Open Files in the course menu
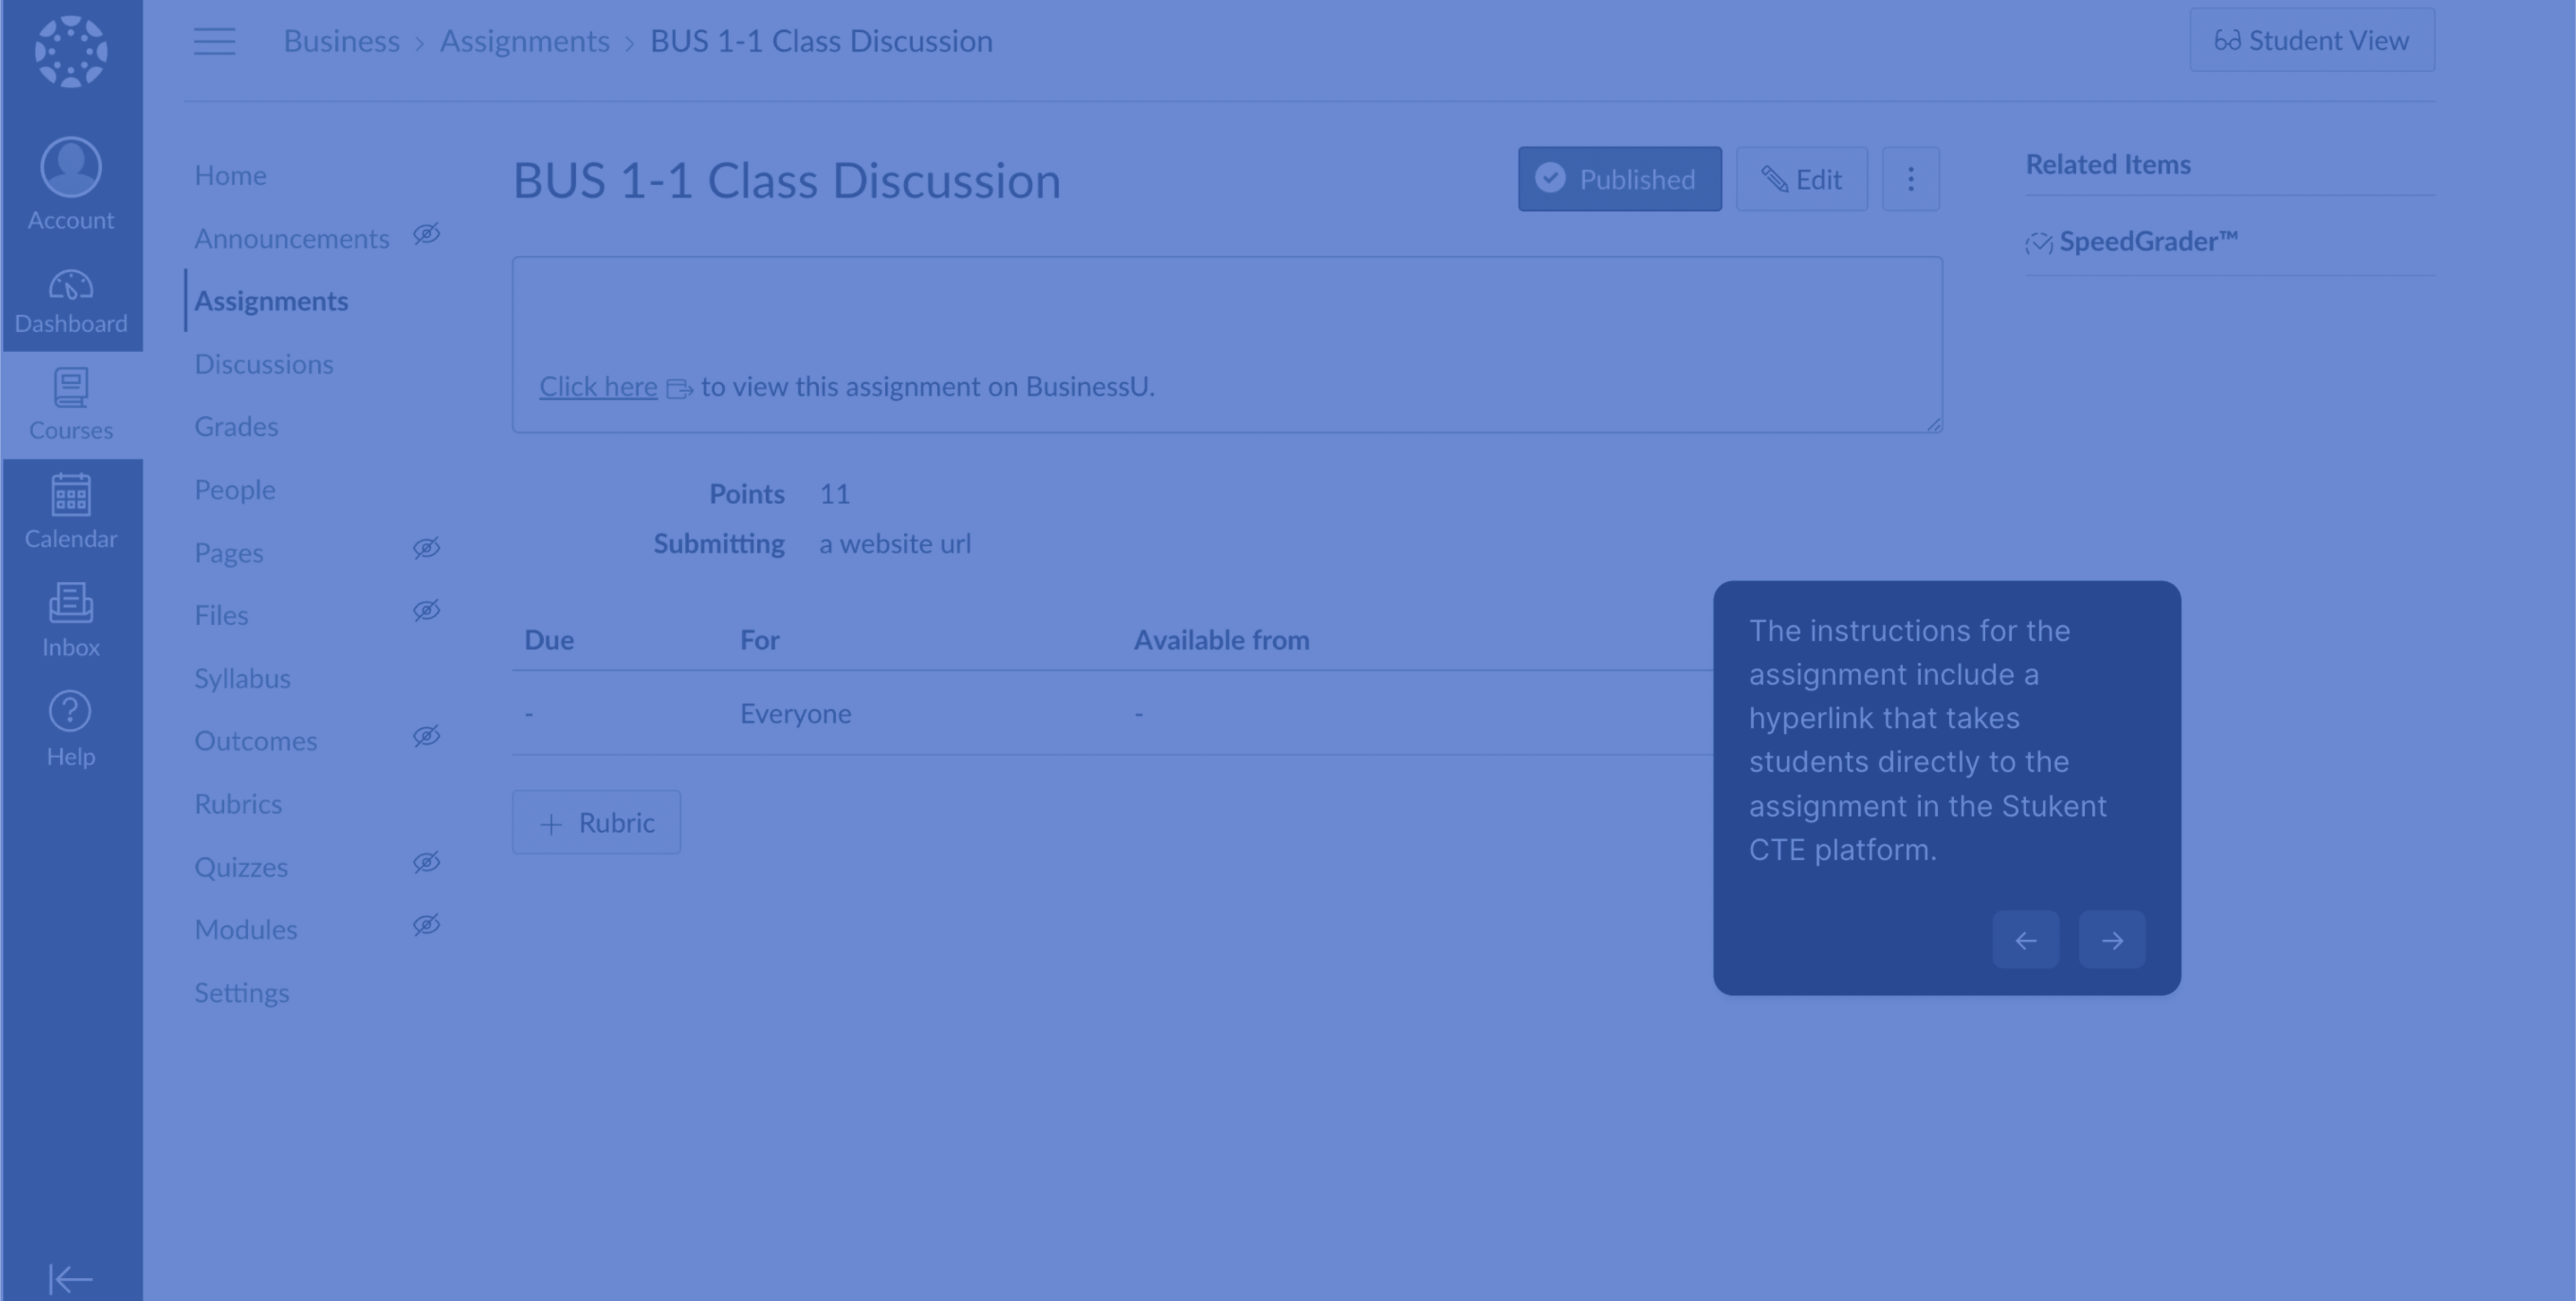 221,615
